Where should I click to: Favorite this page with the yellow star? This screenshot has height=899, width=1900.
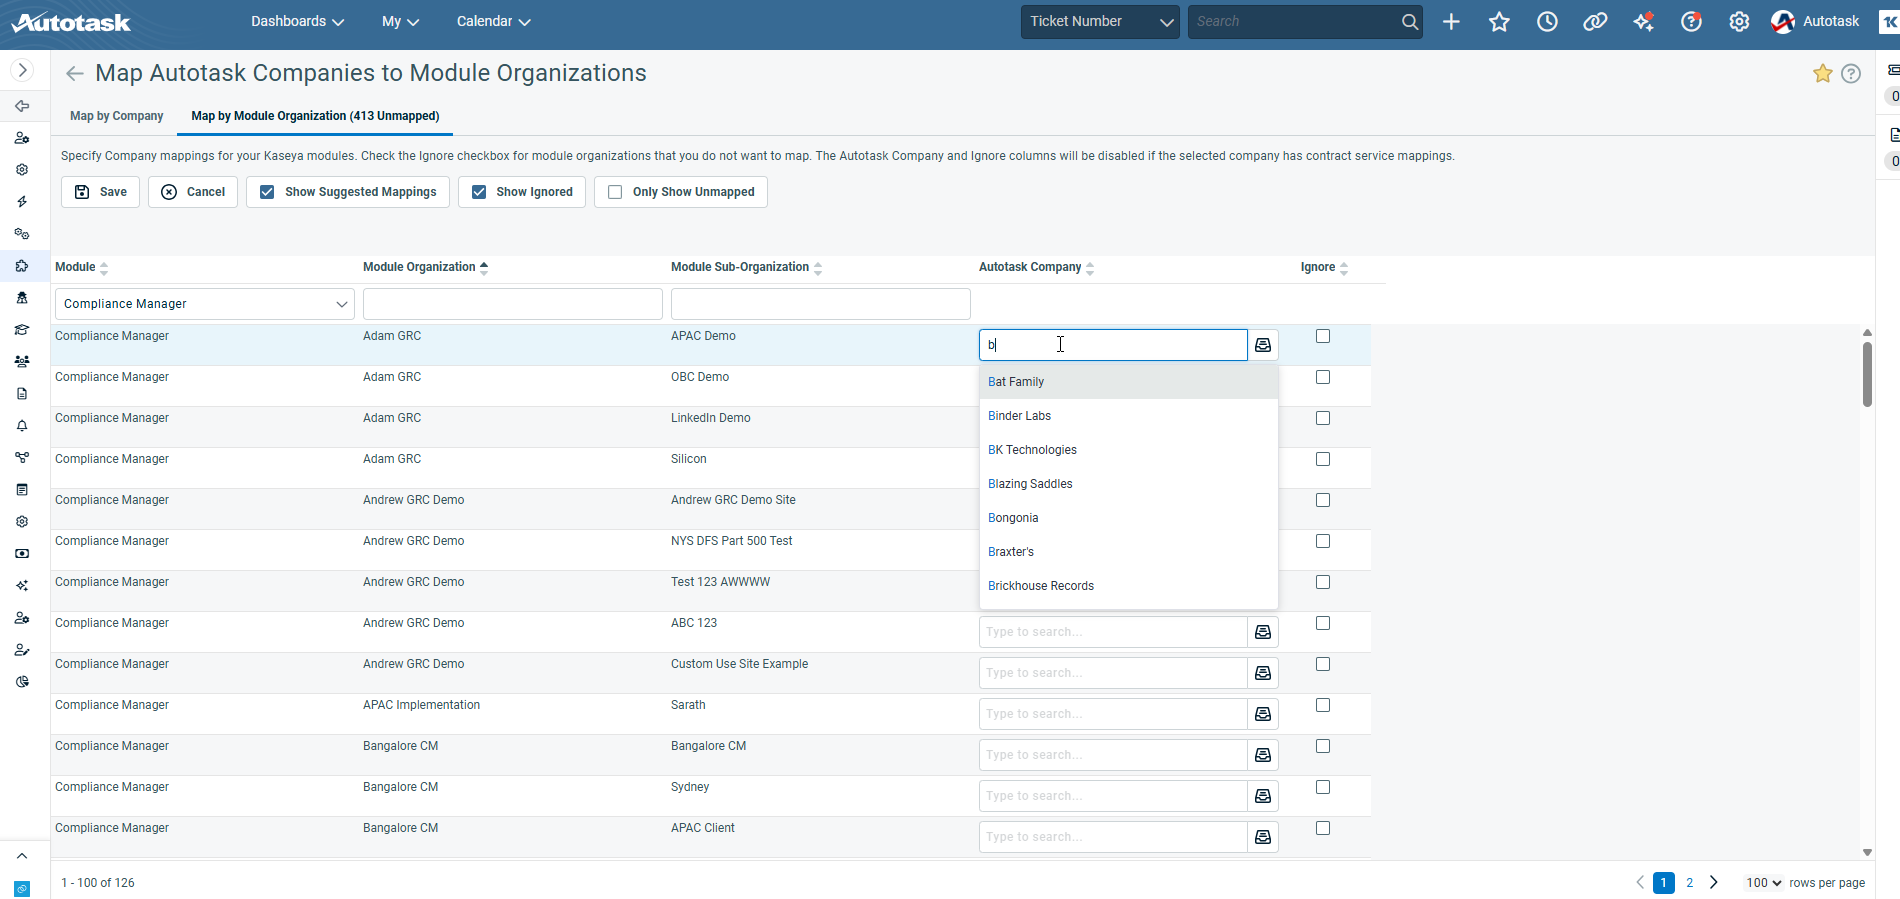coord(1823,74)
